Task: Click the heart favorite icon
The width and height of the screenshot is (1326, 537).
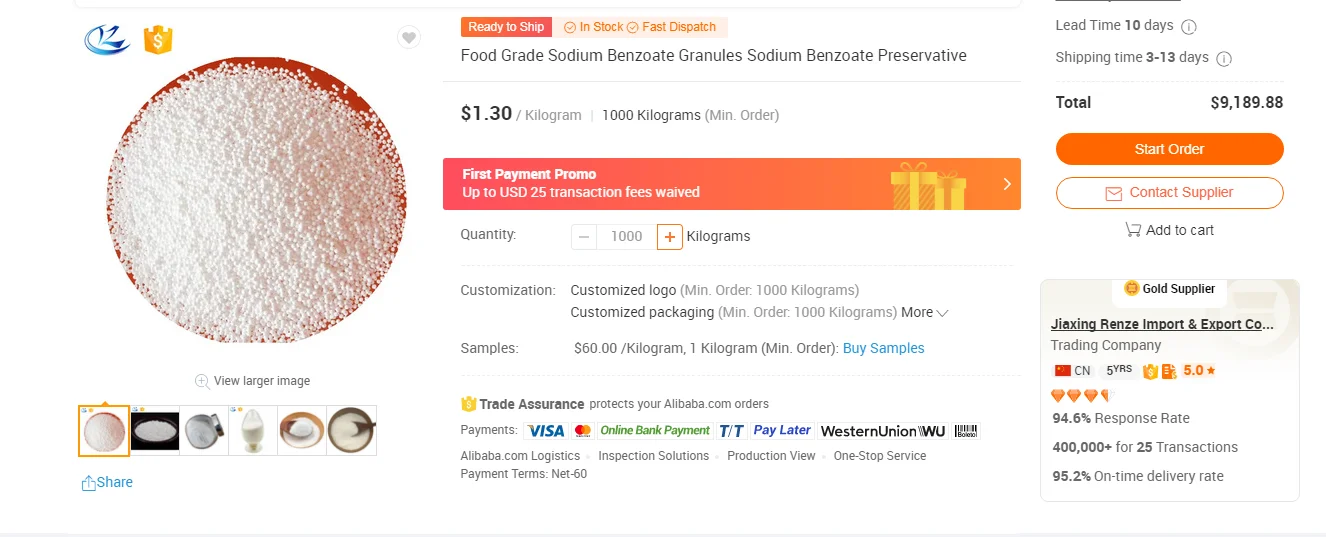Action: [409, 38]
